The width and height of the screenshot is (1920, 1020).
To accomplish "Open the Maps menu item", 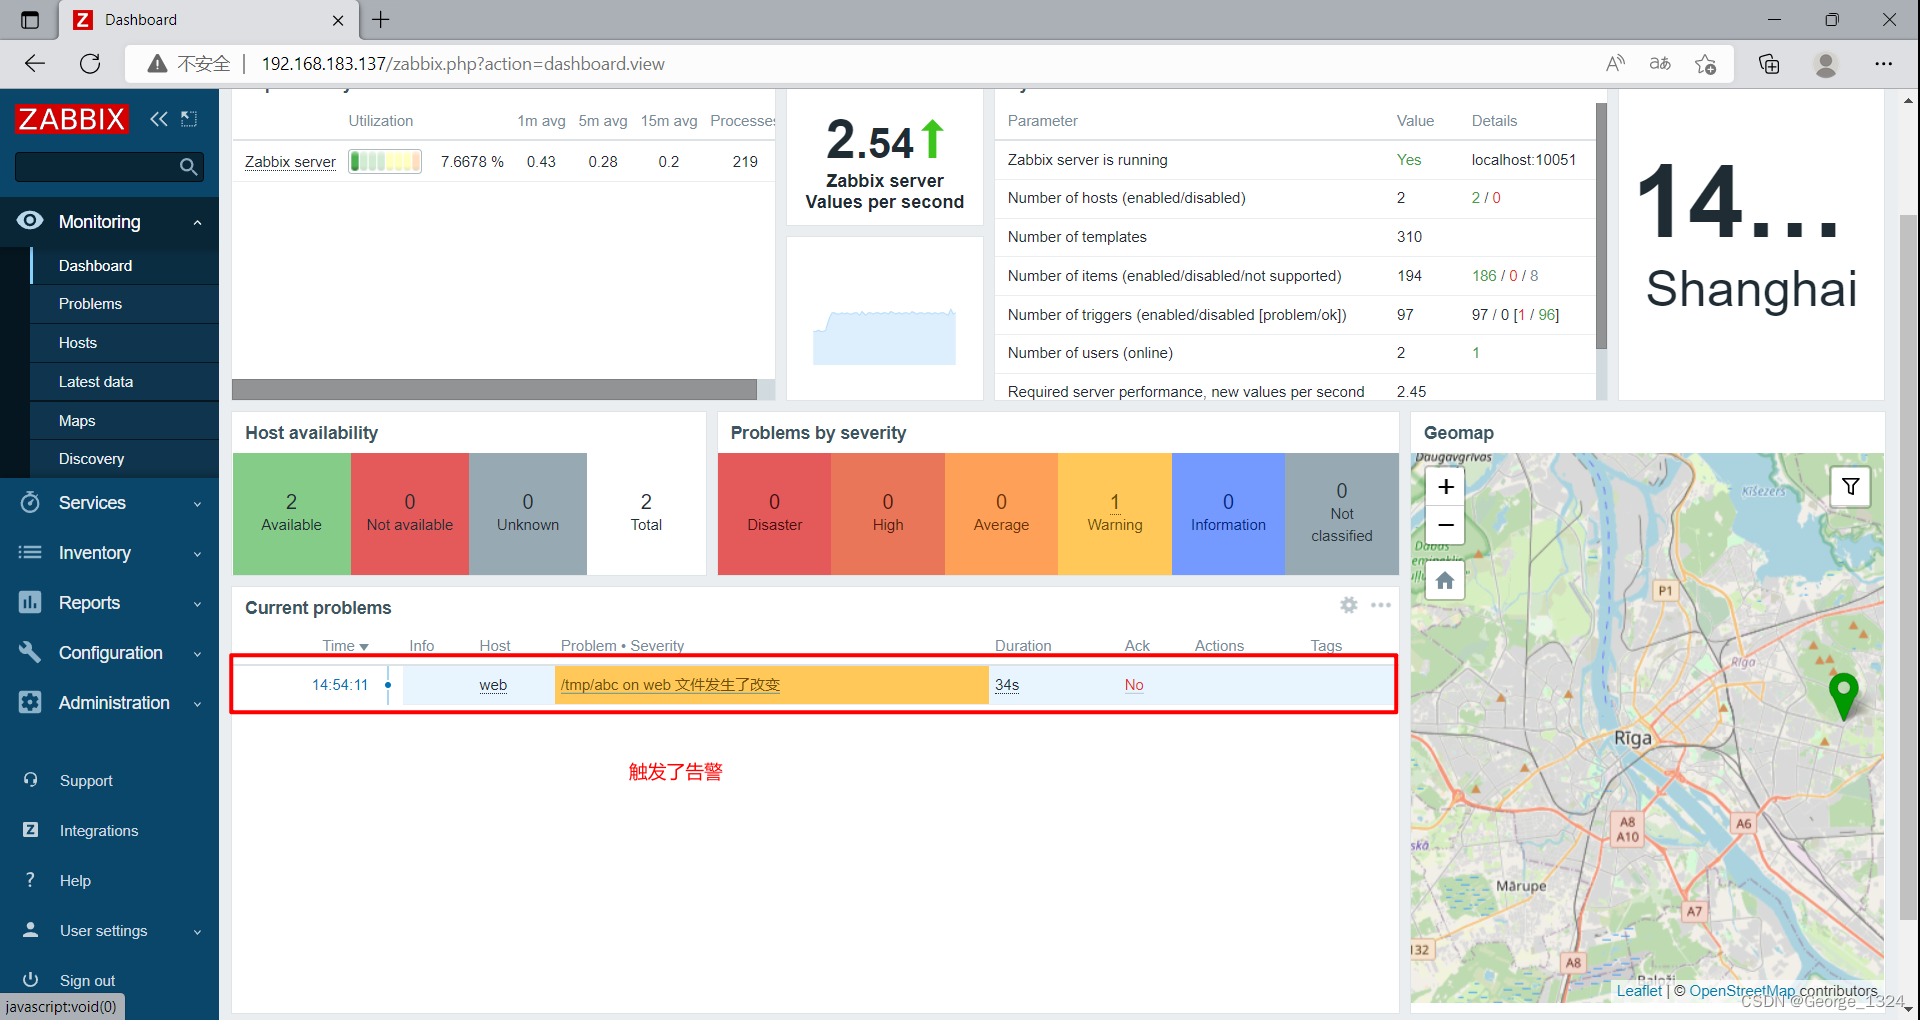I will point(124,421).
